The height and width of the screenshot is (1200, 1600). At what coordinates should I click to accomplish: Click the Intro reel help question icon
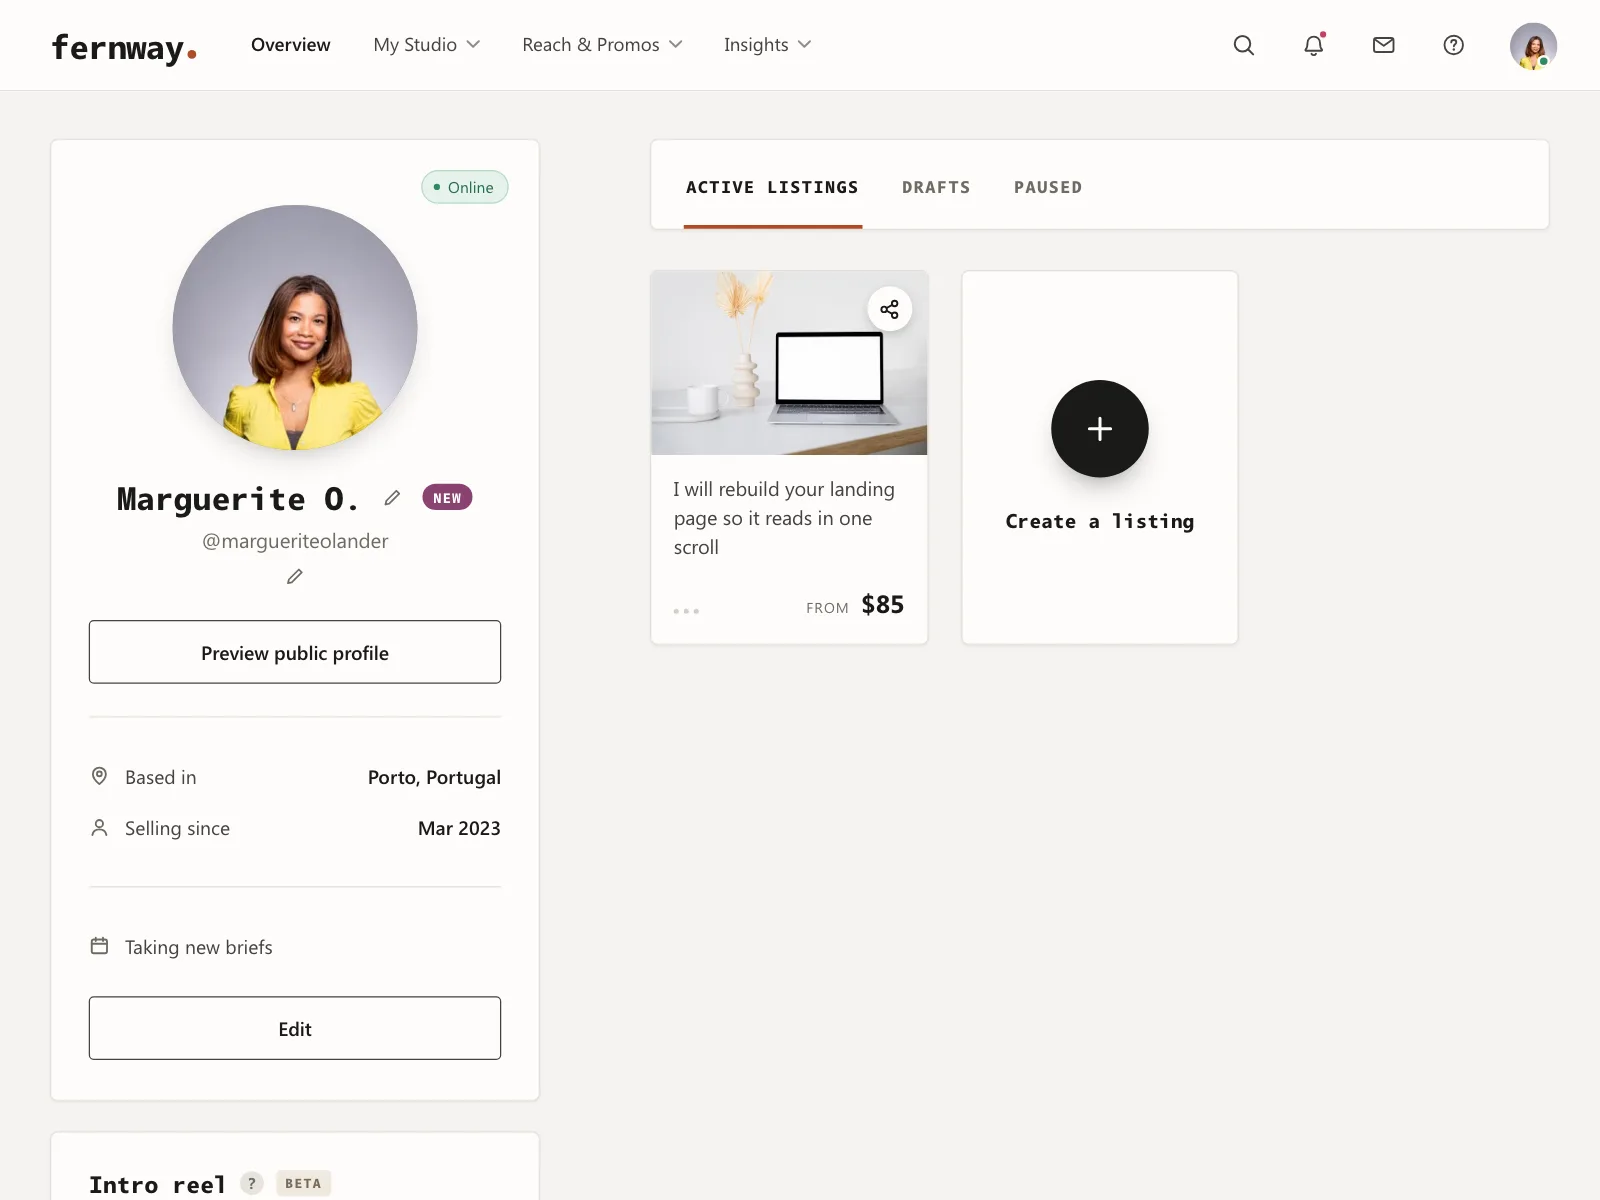(252, 1183)
